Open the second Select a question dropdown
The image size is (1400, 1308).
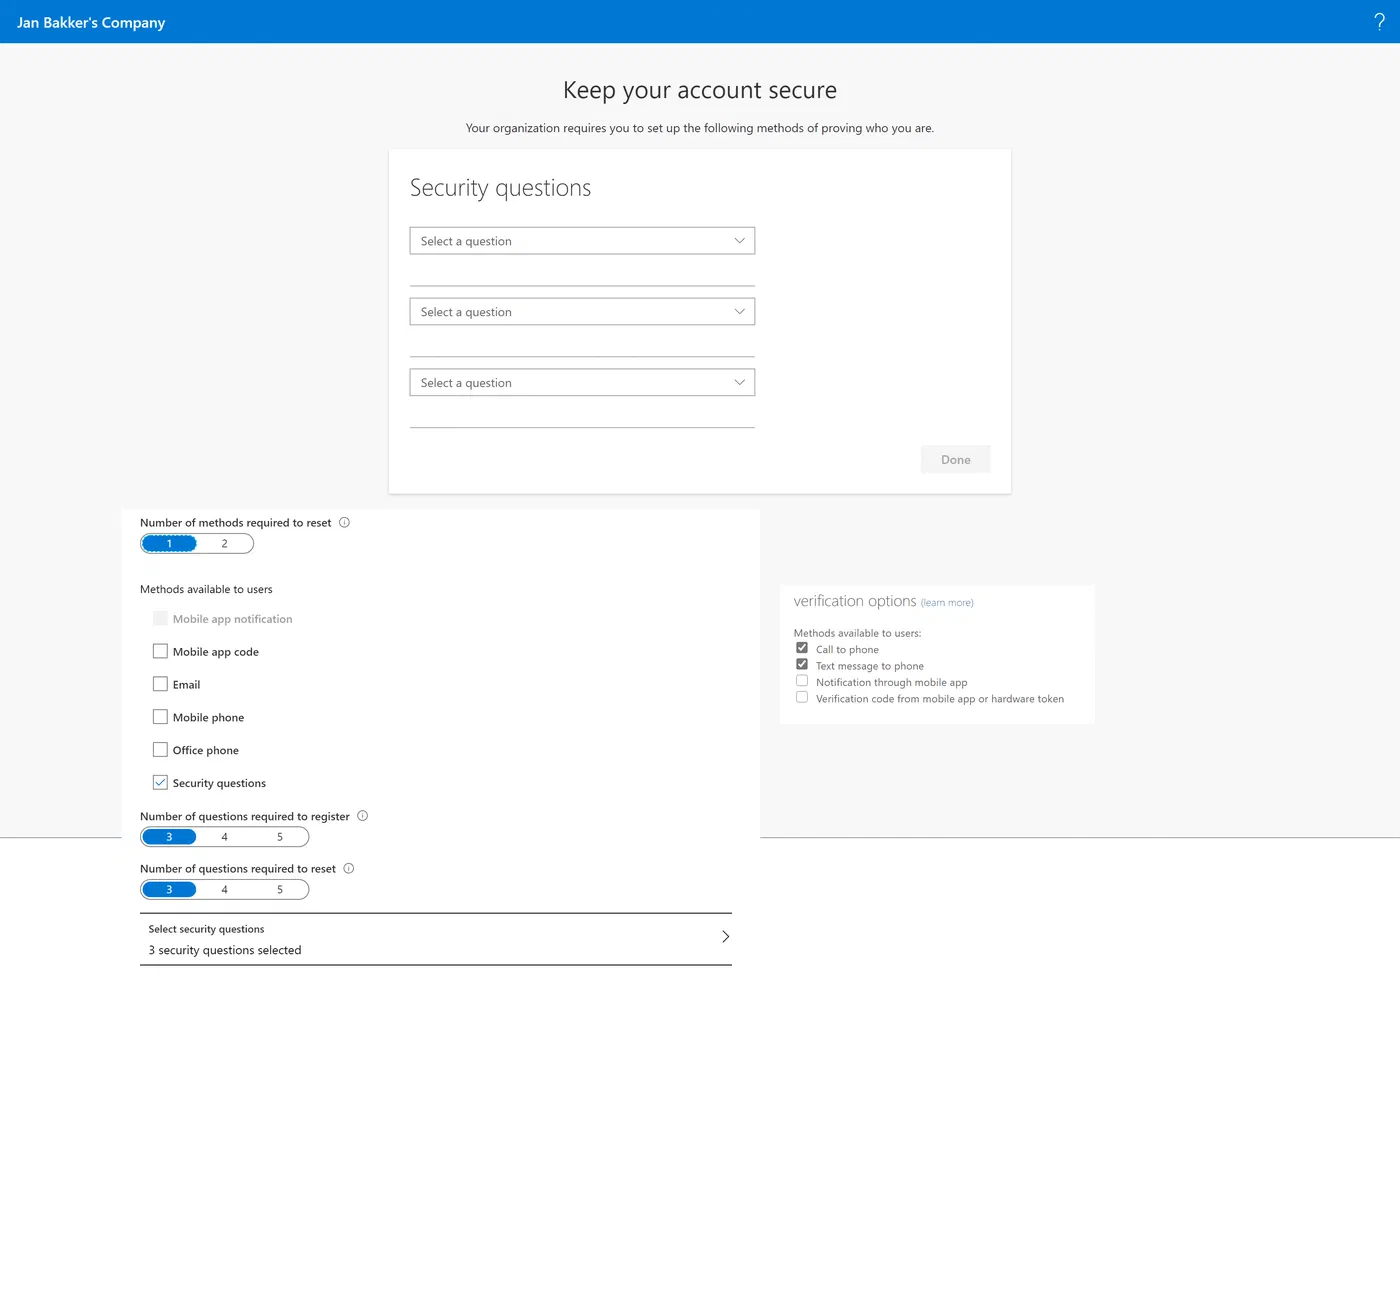coord(582,312)
